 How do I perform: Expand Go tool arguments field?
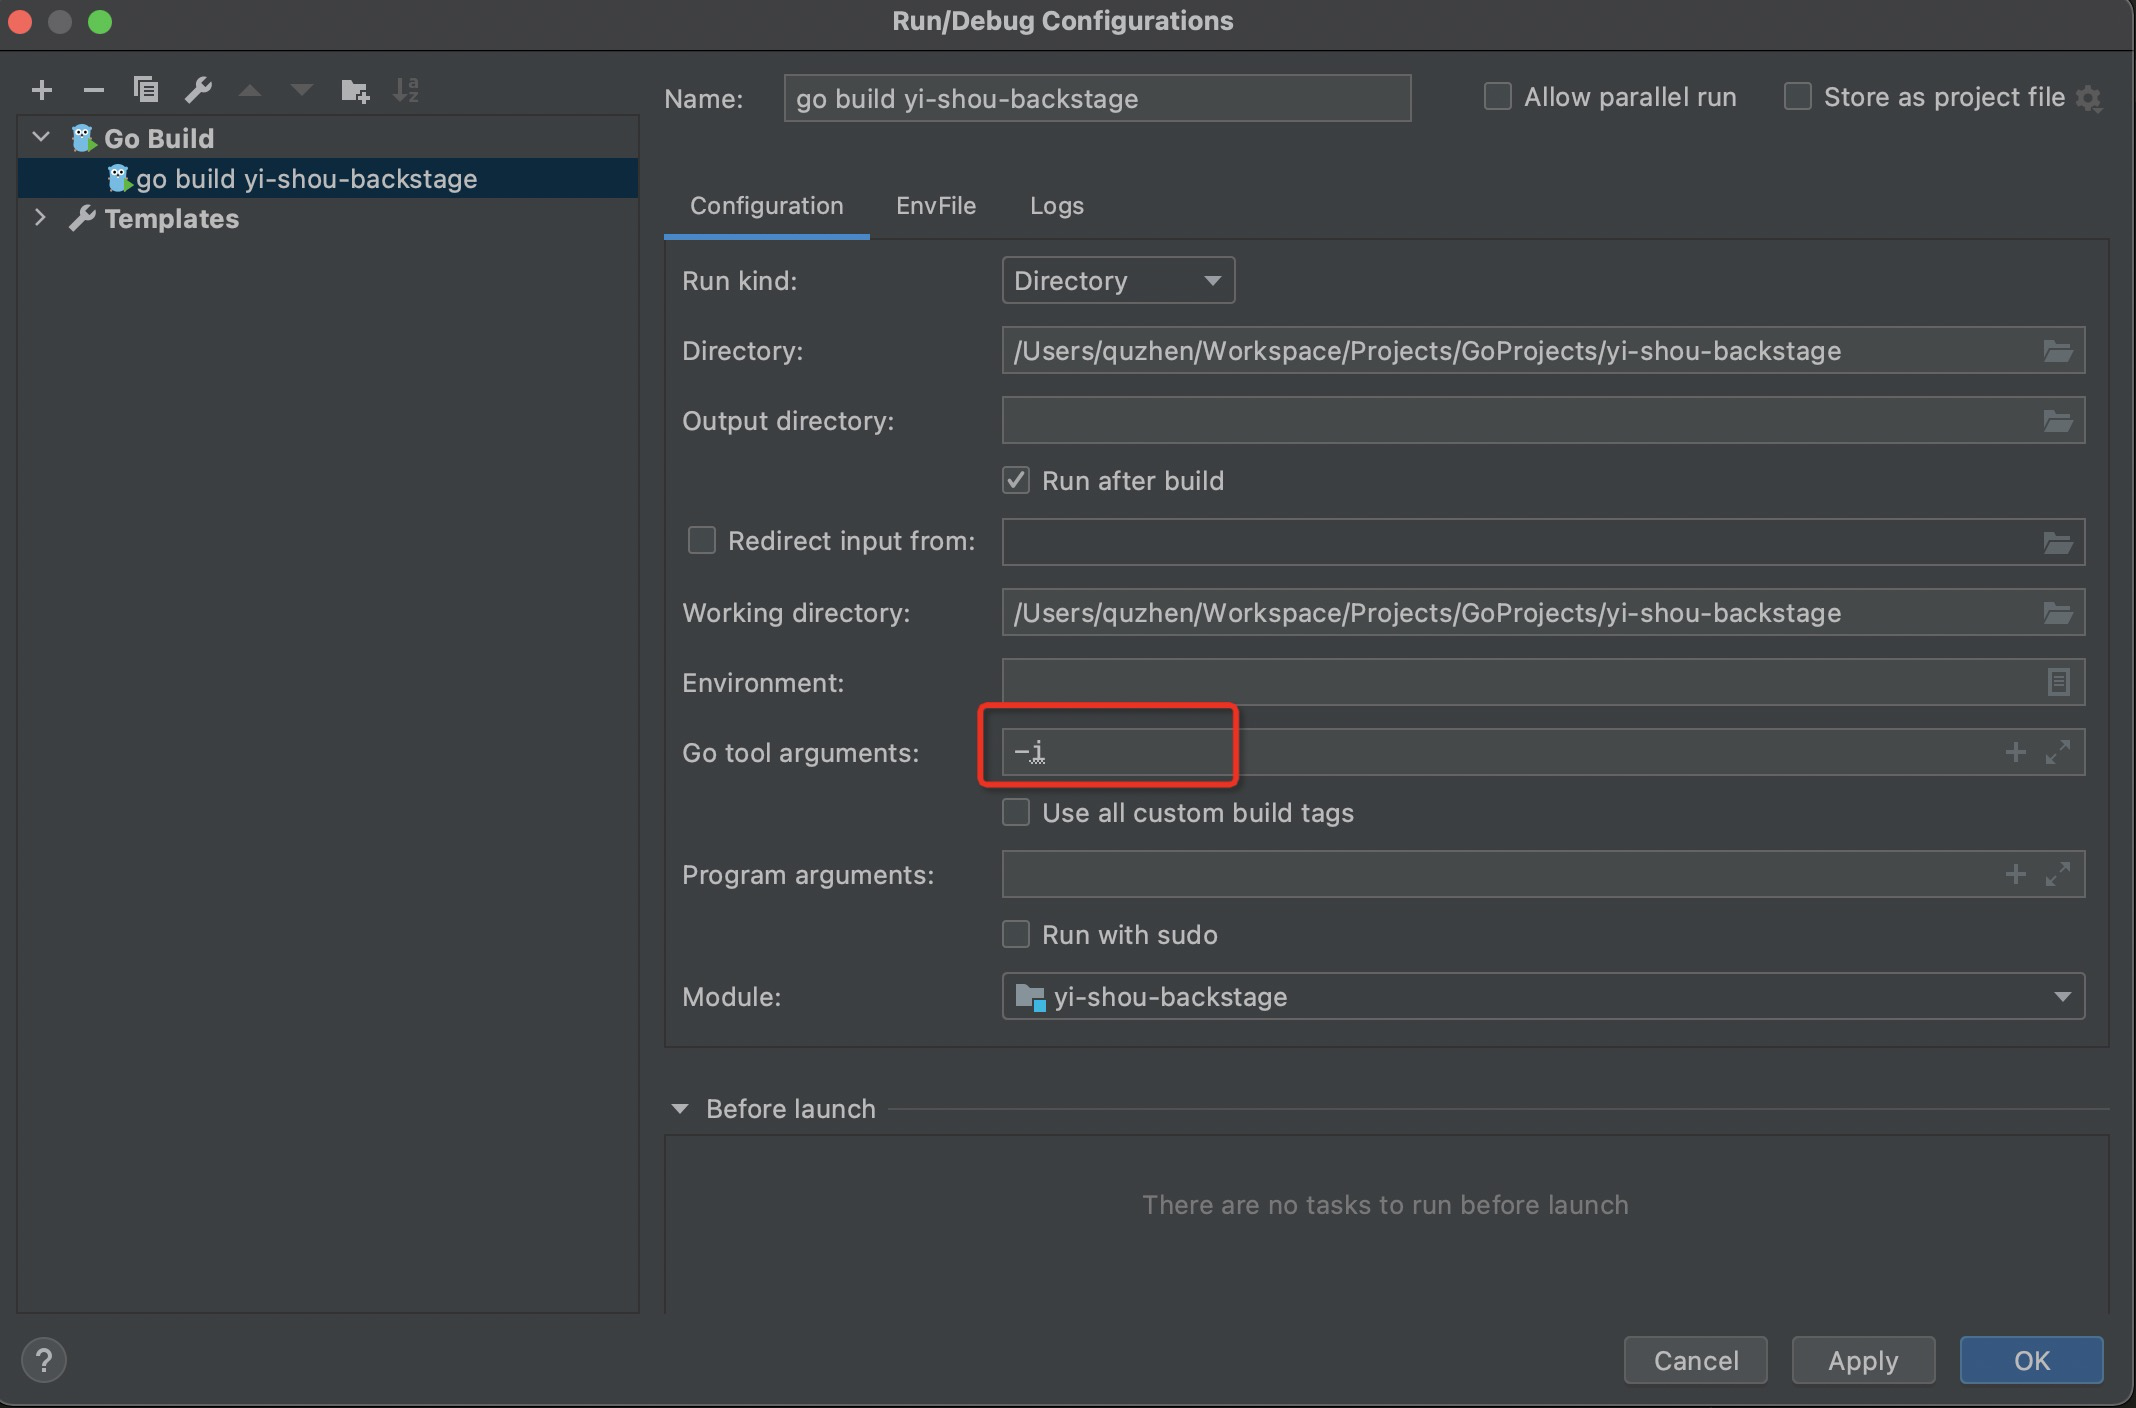(x=2057, y=753)
